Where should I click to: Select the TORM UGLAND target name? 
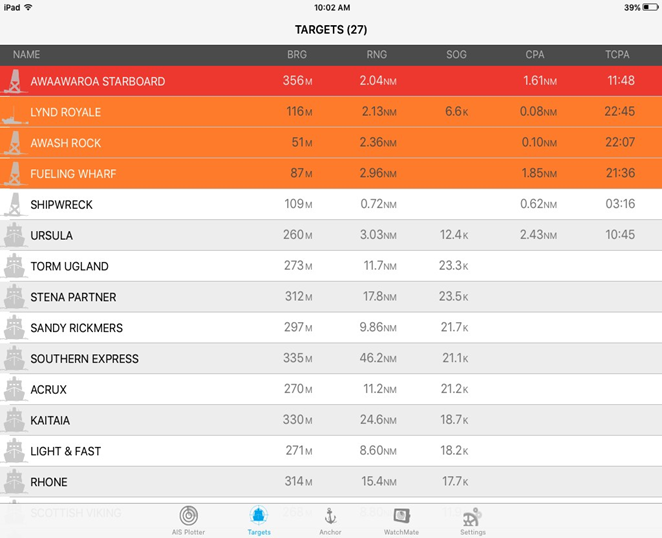69,266
